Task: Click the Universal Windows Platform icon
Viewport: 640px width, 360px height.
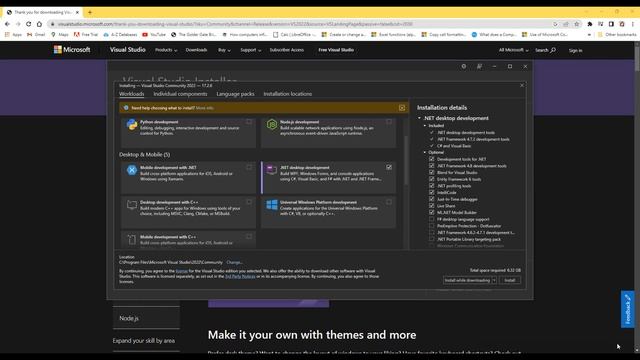Action: pos(272,204)
